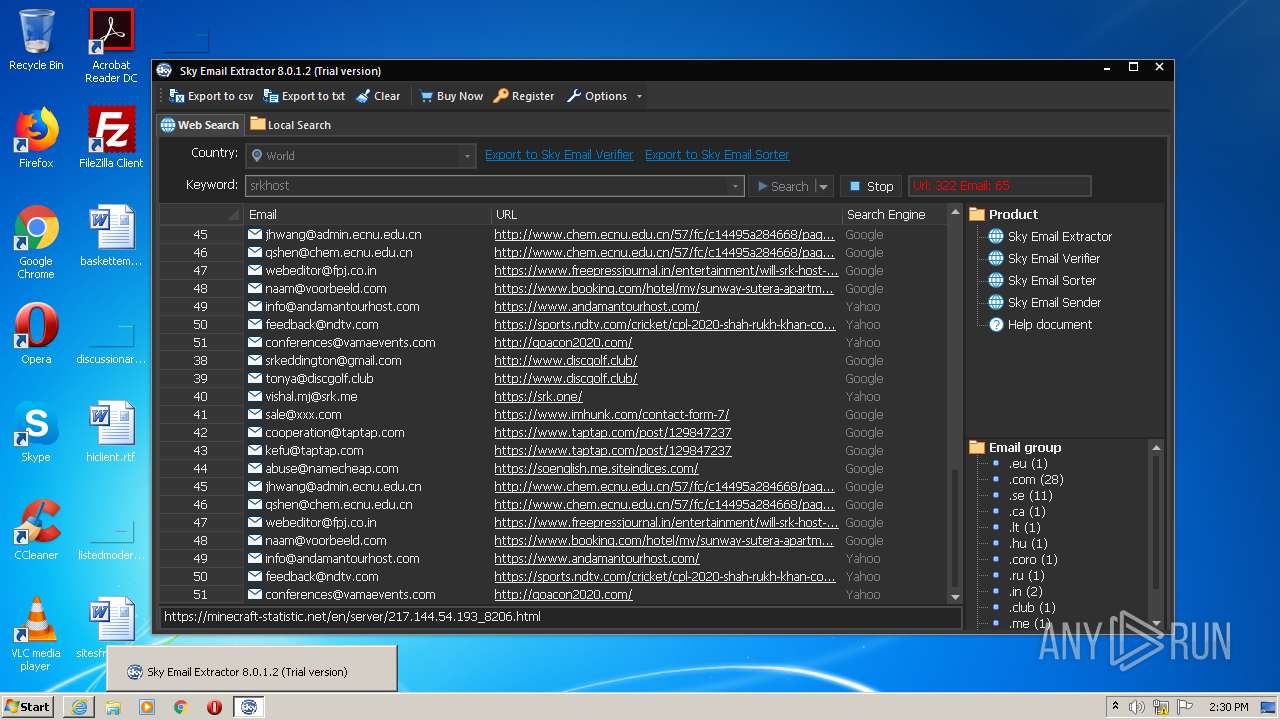Click the results list scroll-up arrow
The height and width of the screenshot is (720, 1280).
955,214
